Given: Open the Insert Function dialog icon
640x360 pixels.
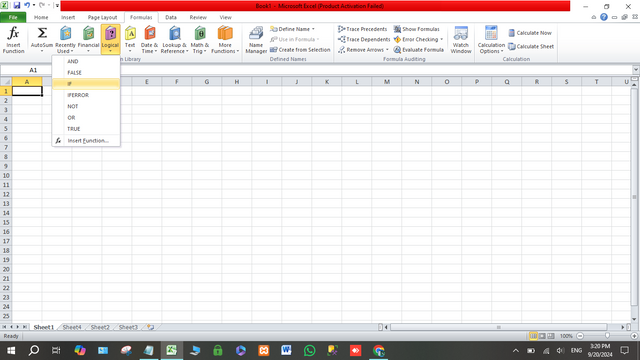Looking at the screenshot, I should 13,40.
